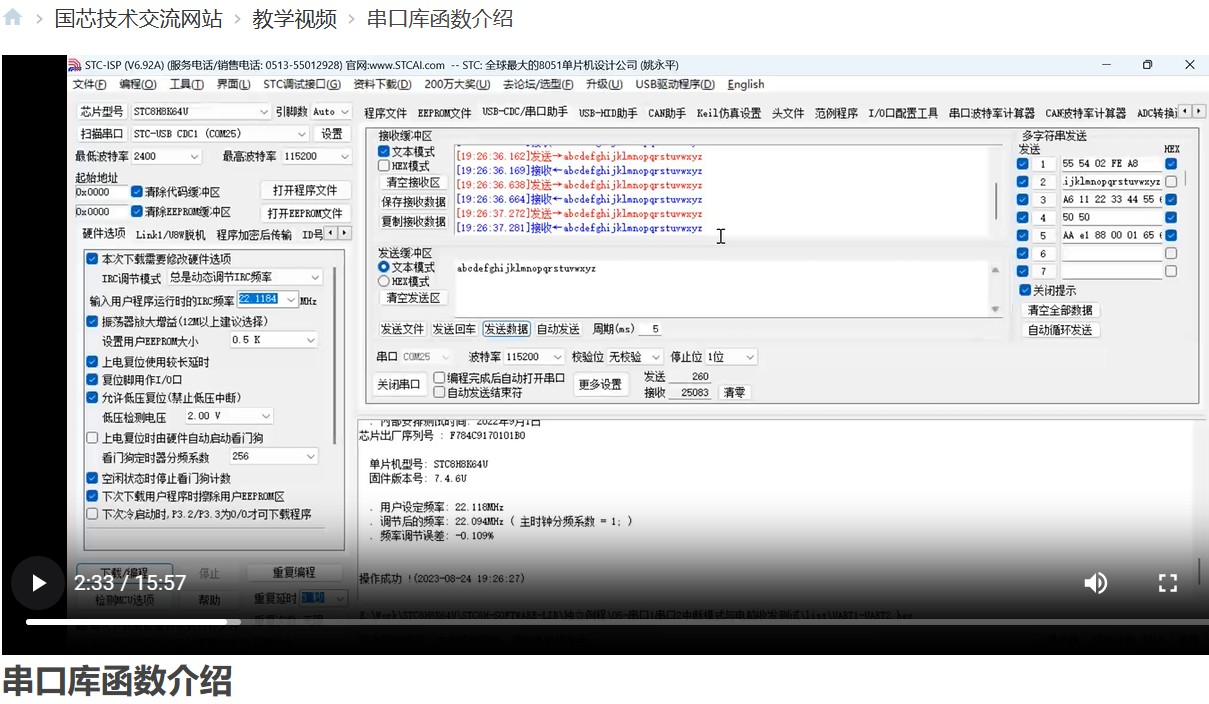
Task: Enable receive buffer HEX模式 checkbox
Action: click(384, 166)
